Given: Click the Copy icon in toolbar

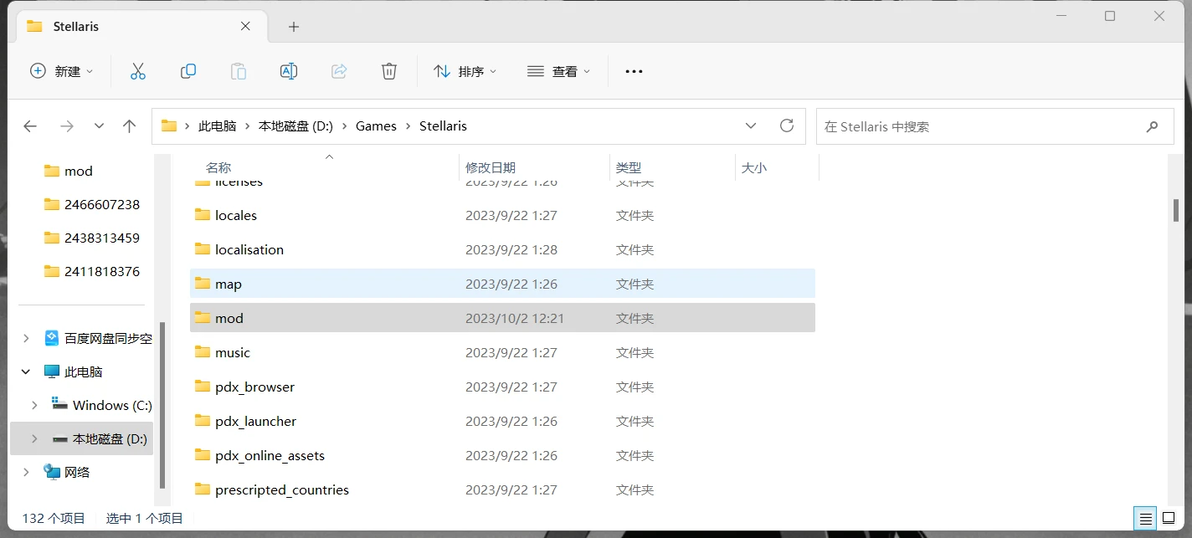Looking at the screenshot, I should click(x=188, y=71).
